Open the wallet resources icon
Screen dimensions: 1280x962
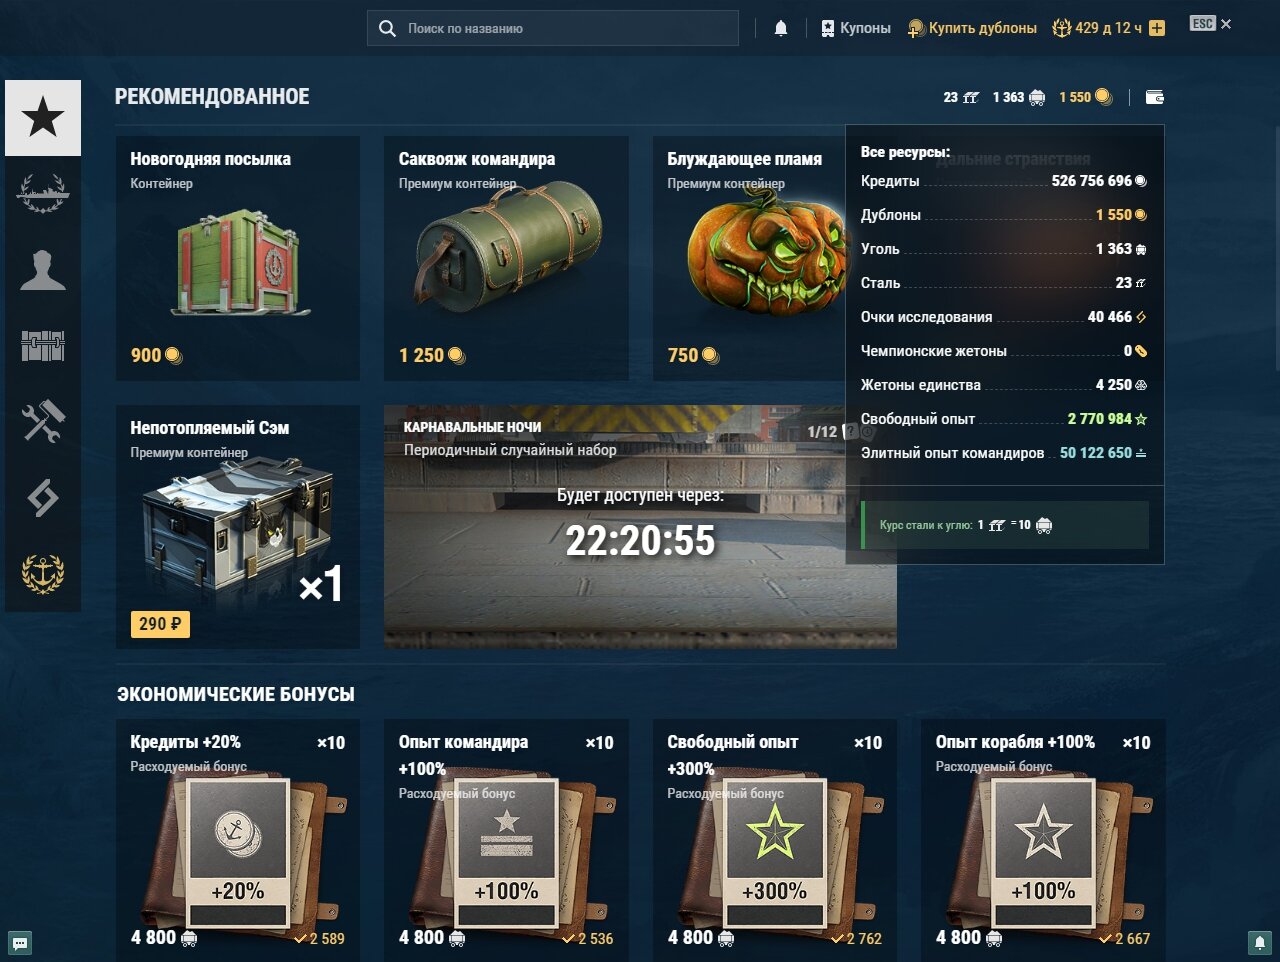pos(1154,97)
